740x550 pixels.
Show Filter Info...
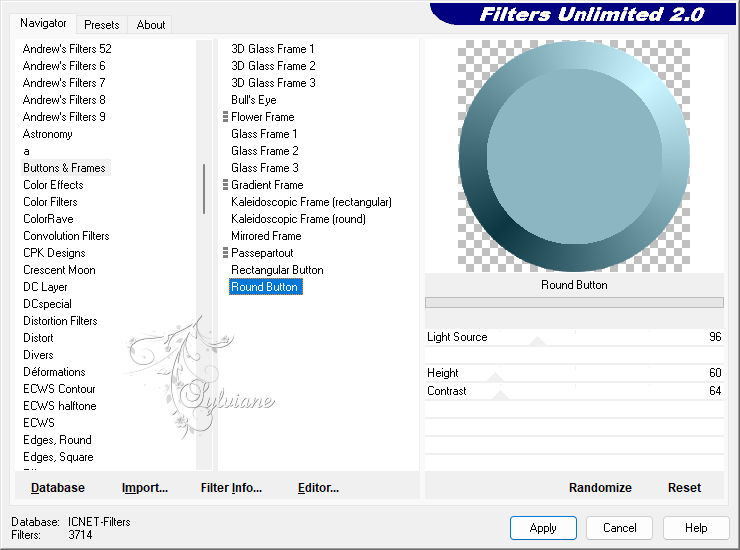(231, 488)
